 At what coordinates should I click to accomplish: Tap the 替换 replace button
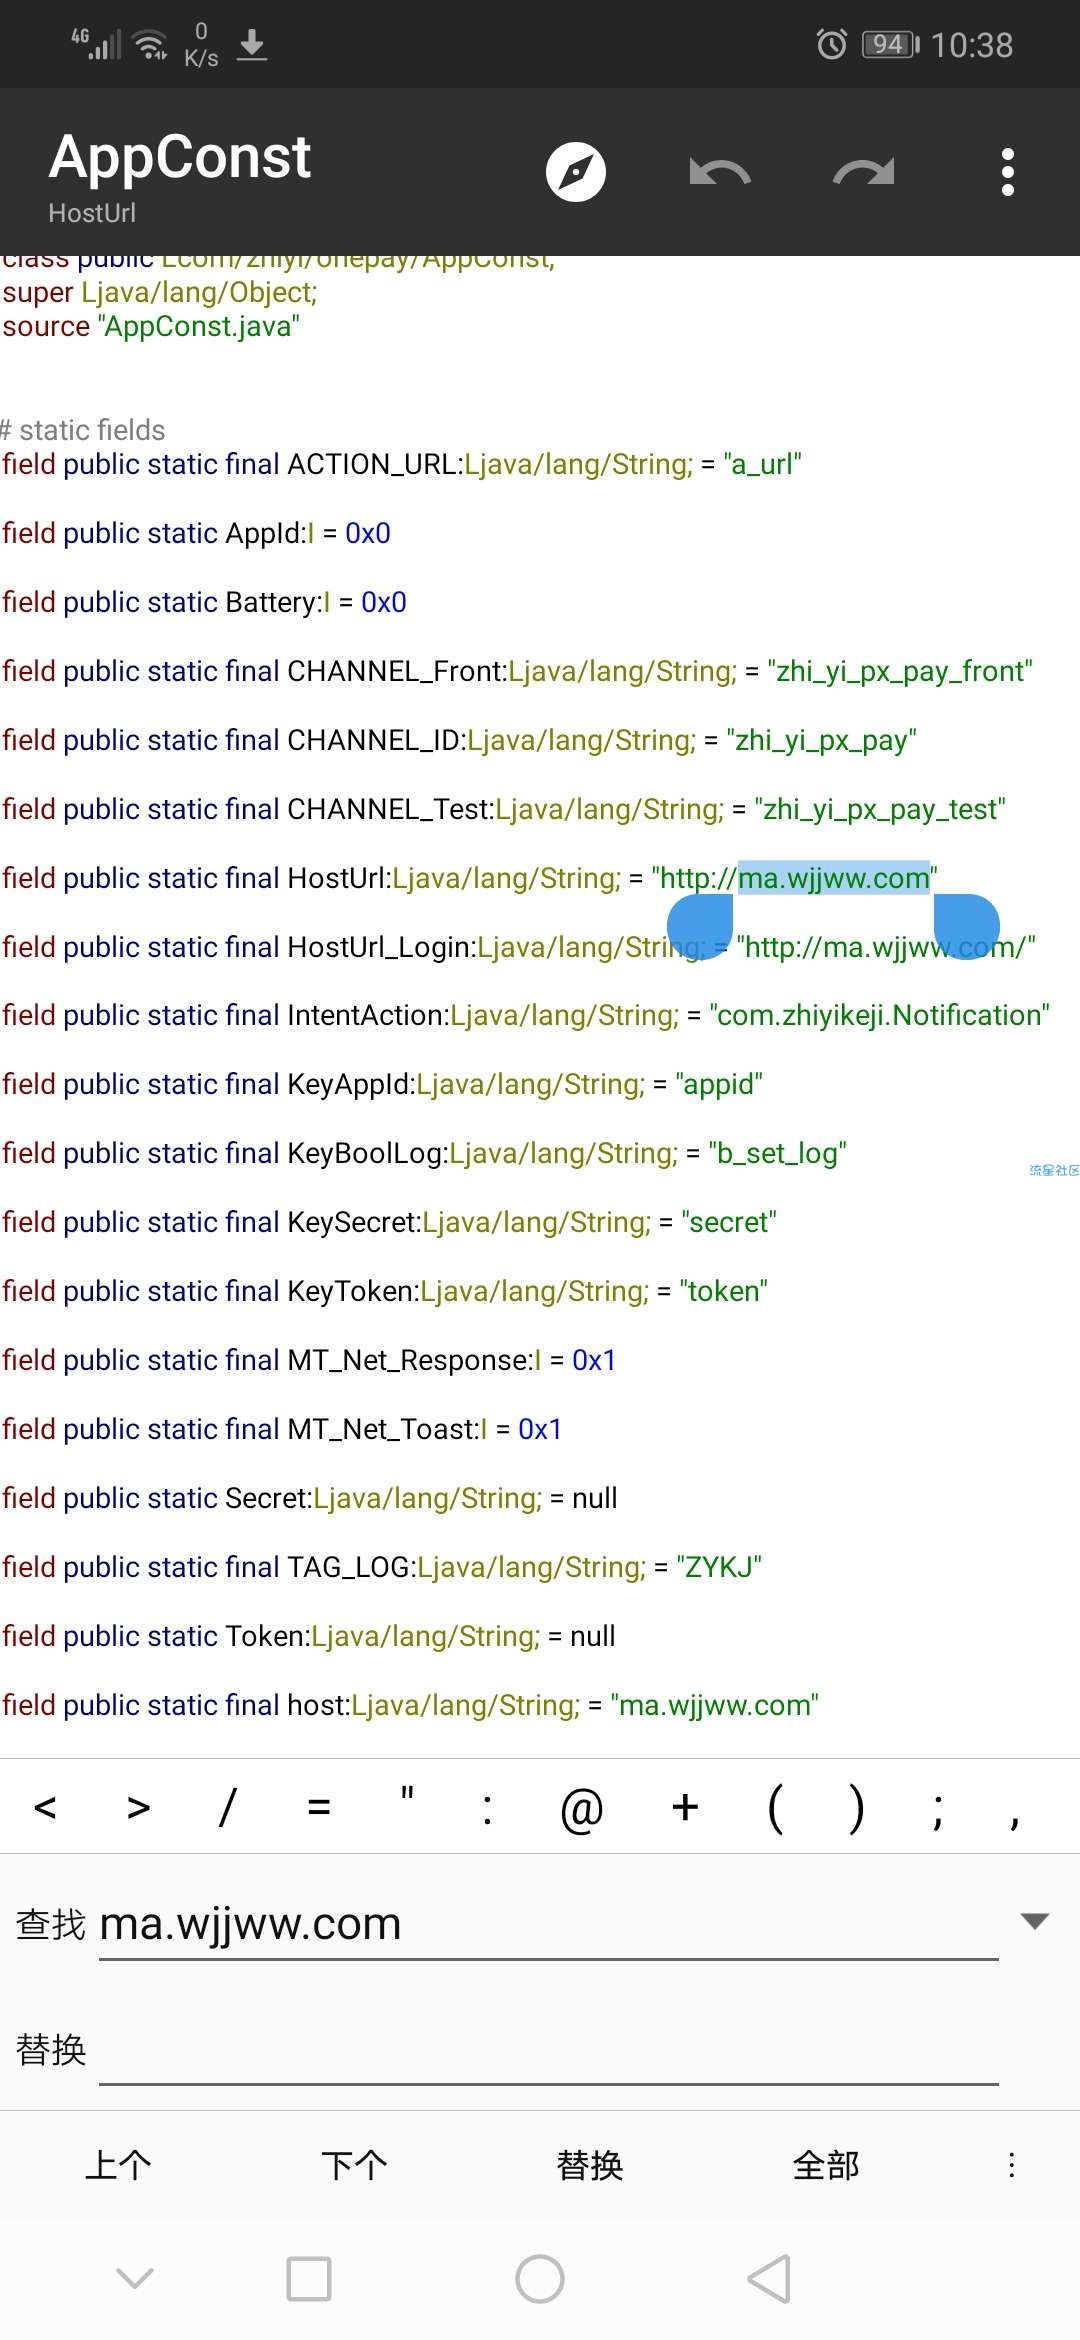click(x=590, y=2165)
